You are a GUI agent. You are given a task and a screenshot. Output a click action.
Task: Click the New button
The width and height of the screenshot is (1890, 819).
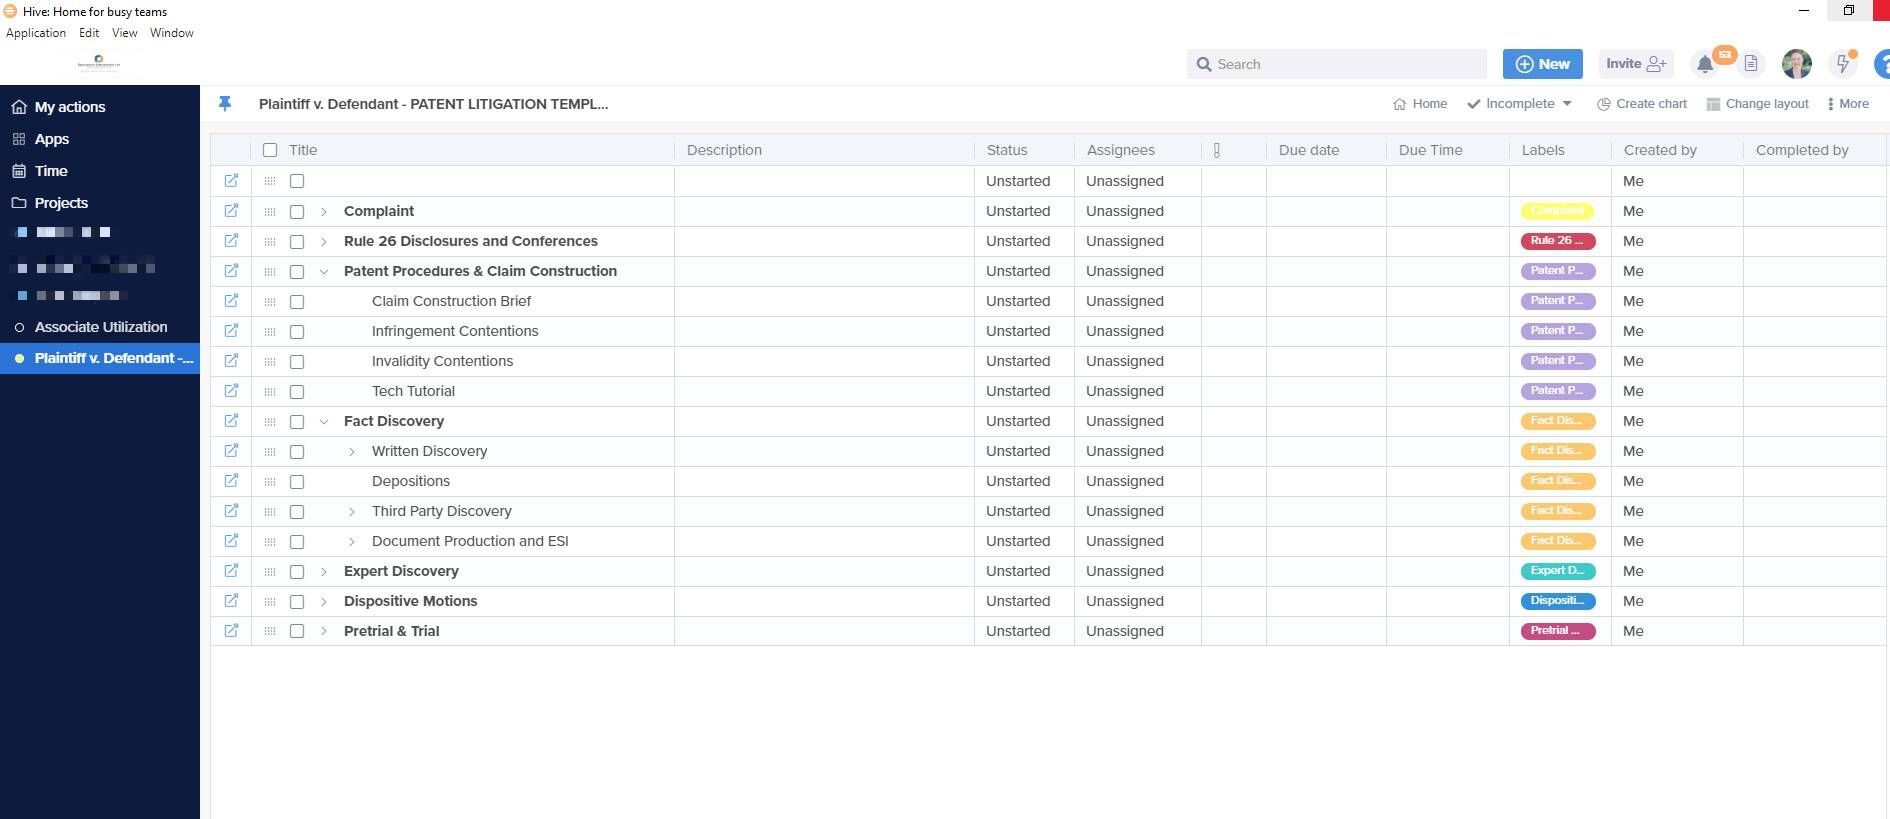coord(1542,64)
